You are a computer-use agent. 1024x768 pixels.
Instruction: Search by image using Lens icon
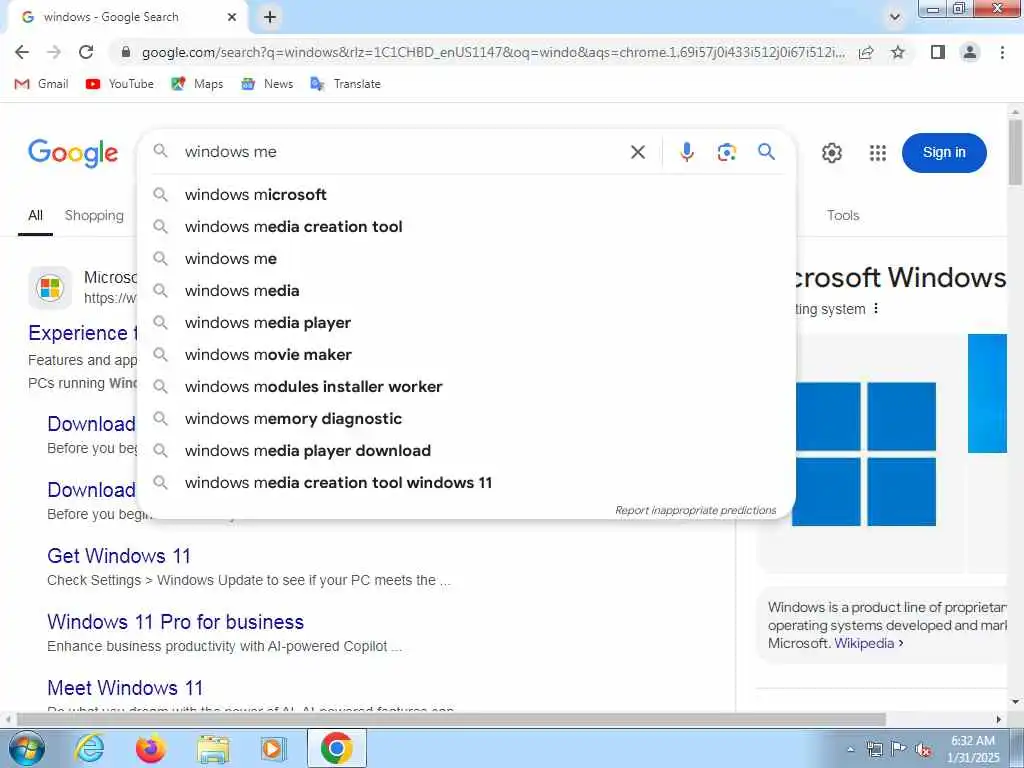[x=726, y=152]
